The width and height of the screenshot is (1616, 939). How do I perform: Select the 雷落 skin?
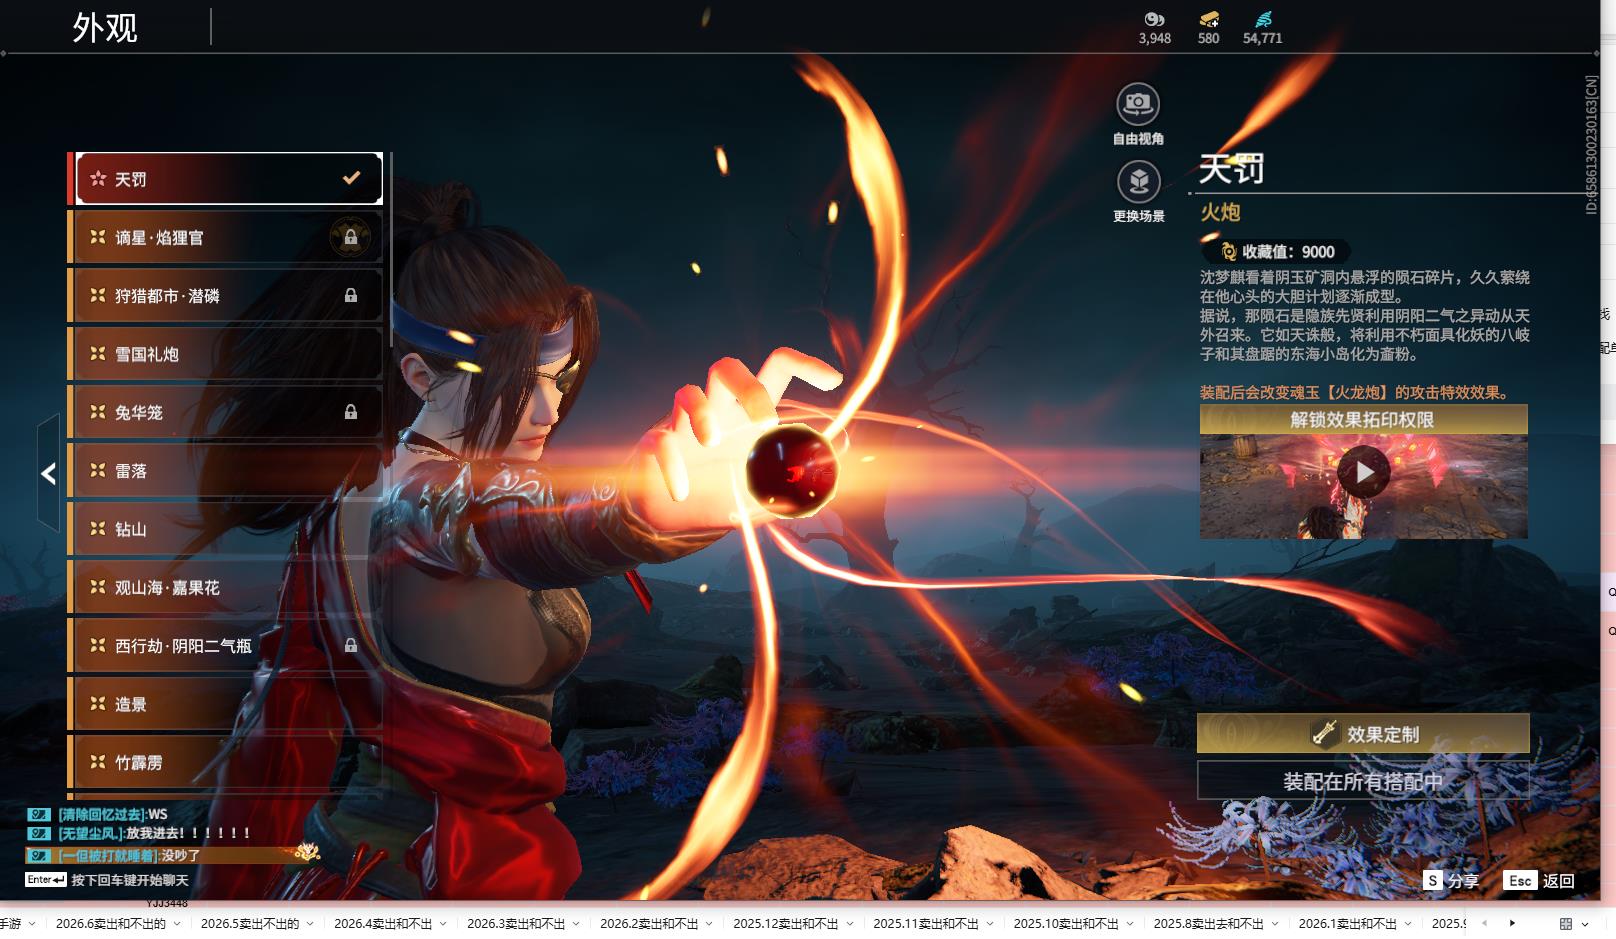[225, 471]
